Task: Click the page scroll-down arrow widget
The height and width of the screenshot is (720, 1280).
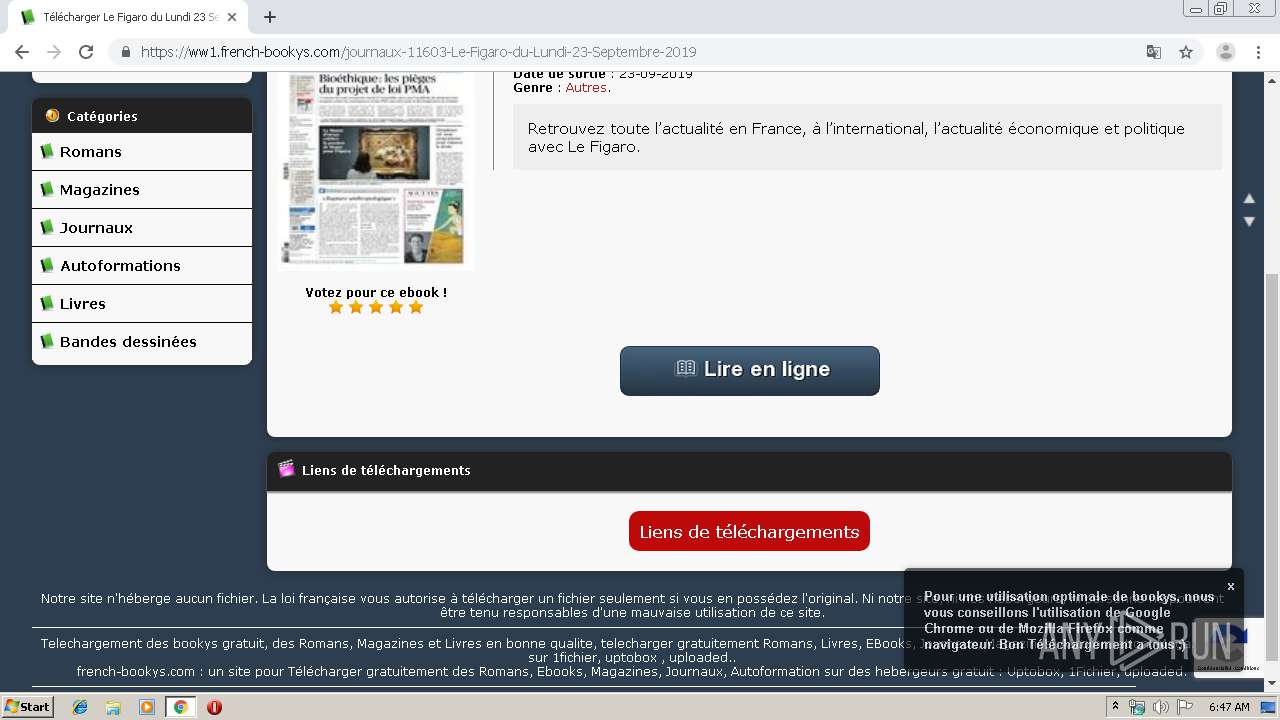Action: tap(1249, 221)
